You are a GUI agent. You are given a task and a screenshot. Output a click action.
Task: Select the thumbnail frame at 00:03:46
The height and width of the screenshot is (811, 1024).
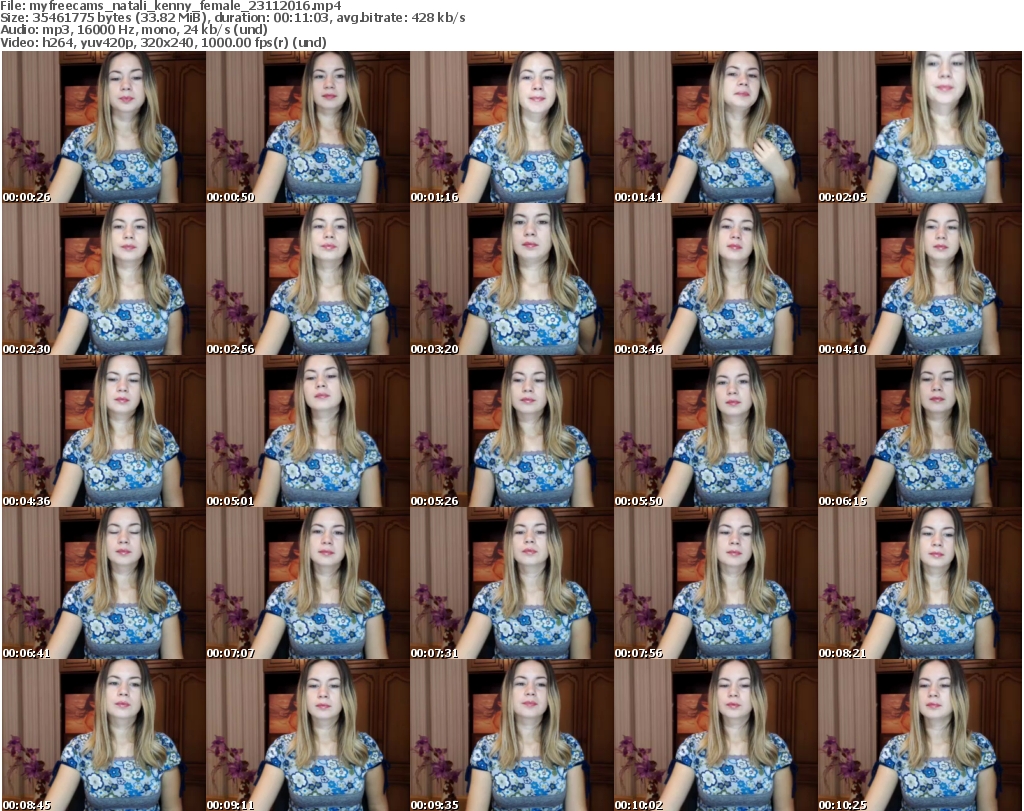coord(716,279)
